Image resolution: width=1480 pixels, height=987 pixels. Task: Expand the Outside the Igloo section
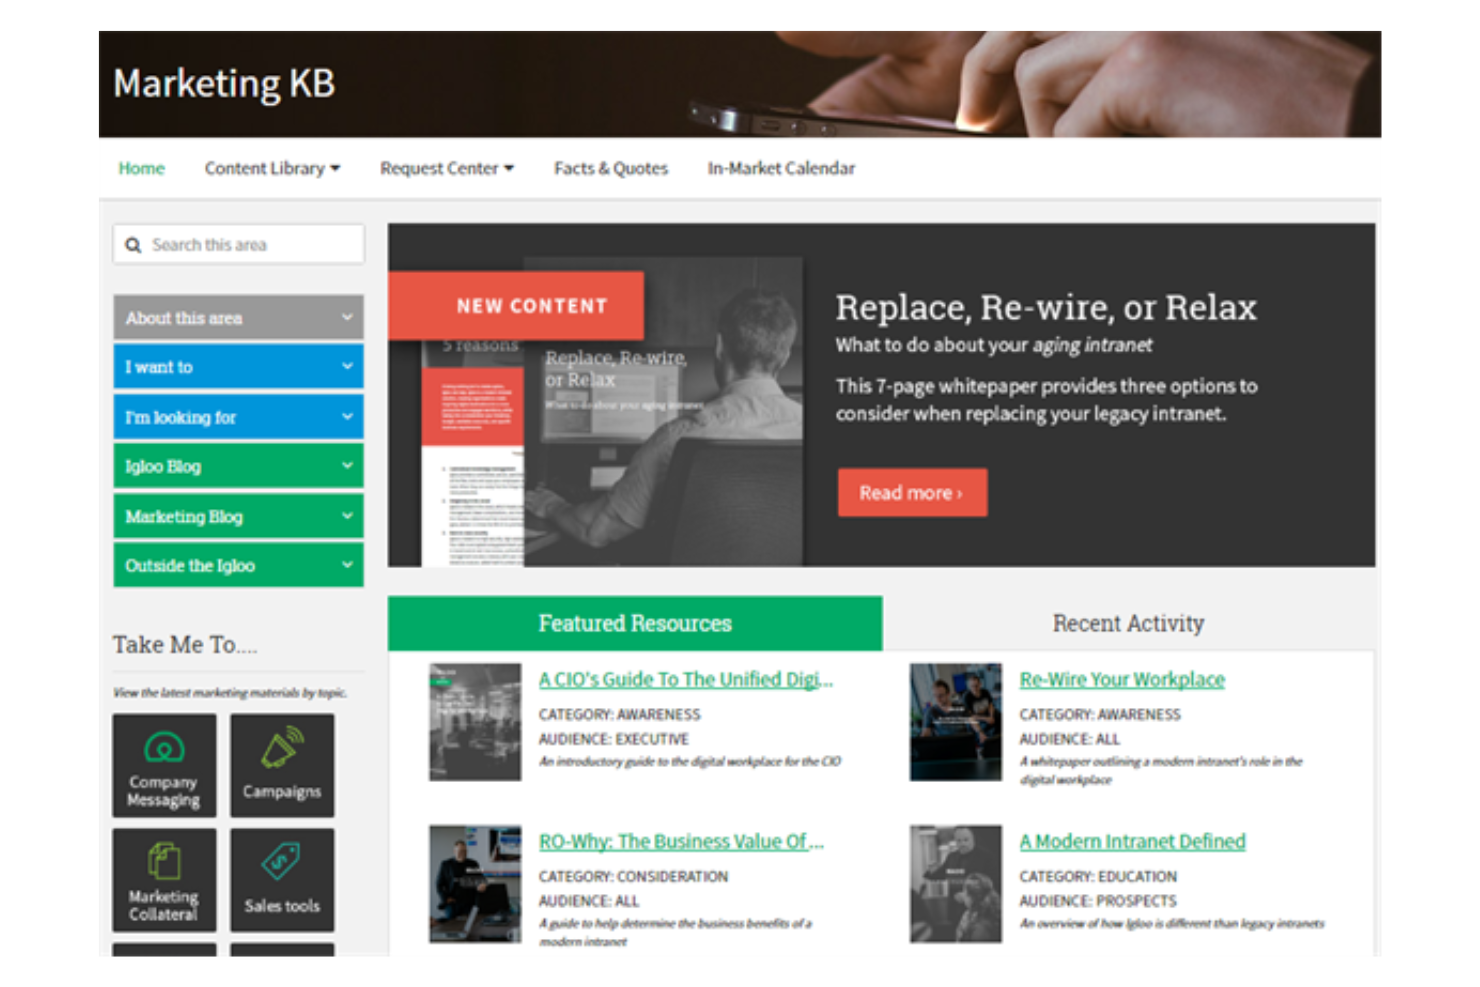[238, 565]
